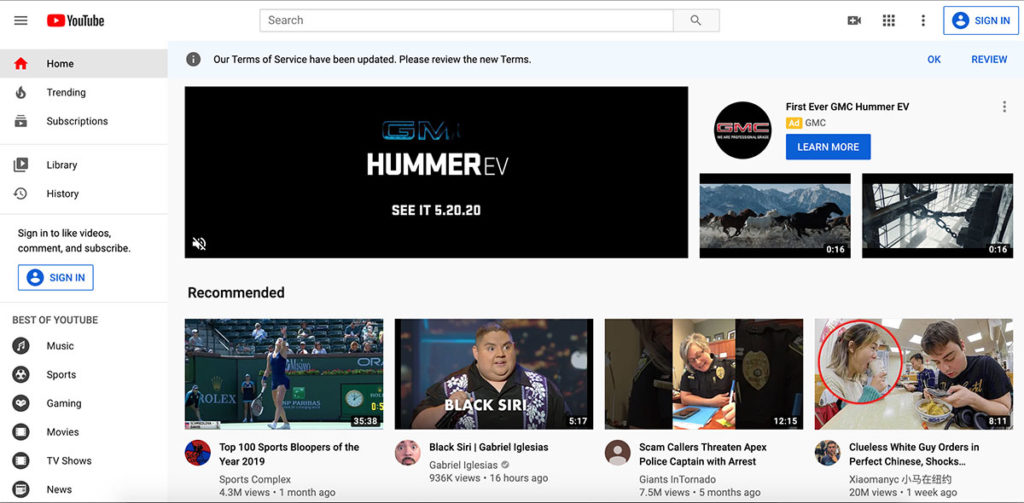This screenshot has width=1024, height=503.
Task: Click the TV Shows category icon
Action: (21, 461)
